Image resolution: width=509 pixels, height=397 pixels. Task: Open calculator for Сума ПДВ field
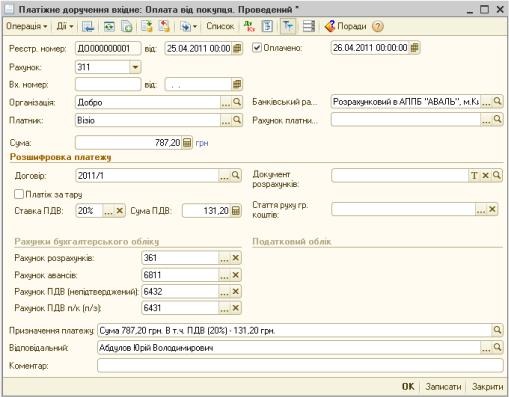(x=235, y=211)
